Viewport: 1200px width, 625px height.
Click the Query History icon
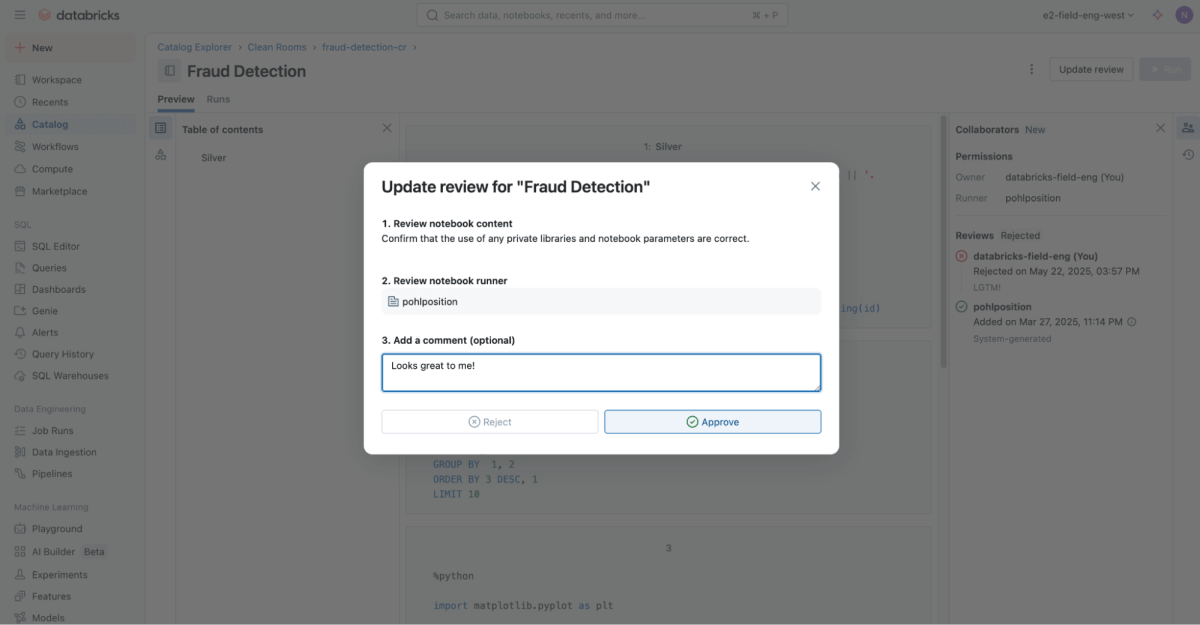[20, 354]
